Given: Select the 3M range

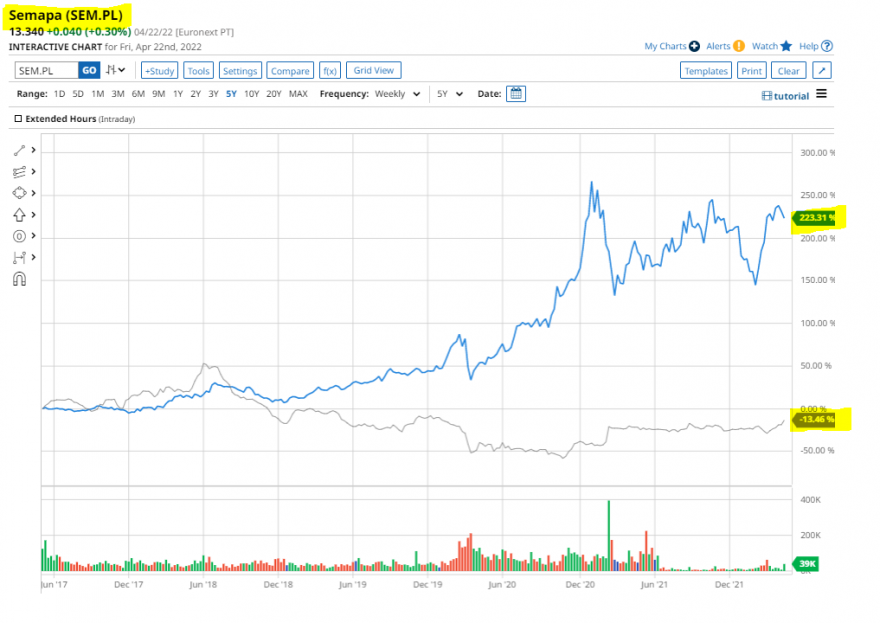Looking at the screenshot, I should 118,94.
